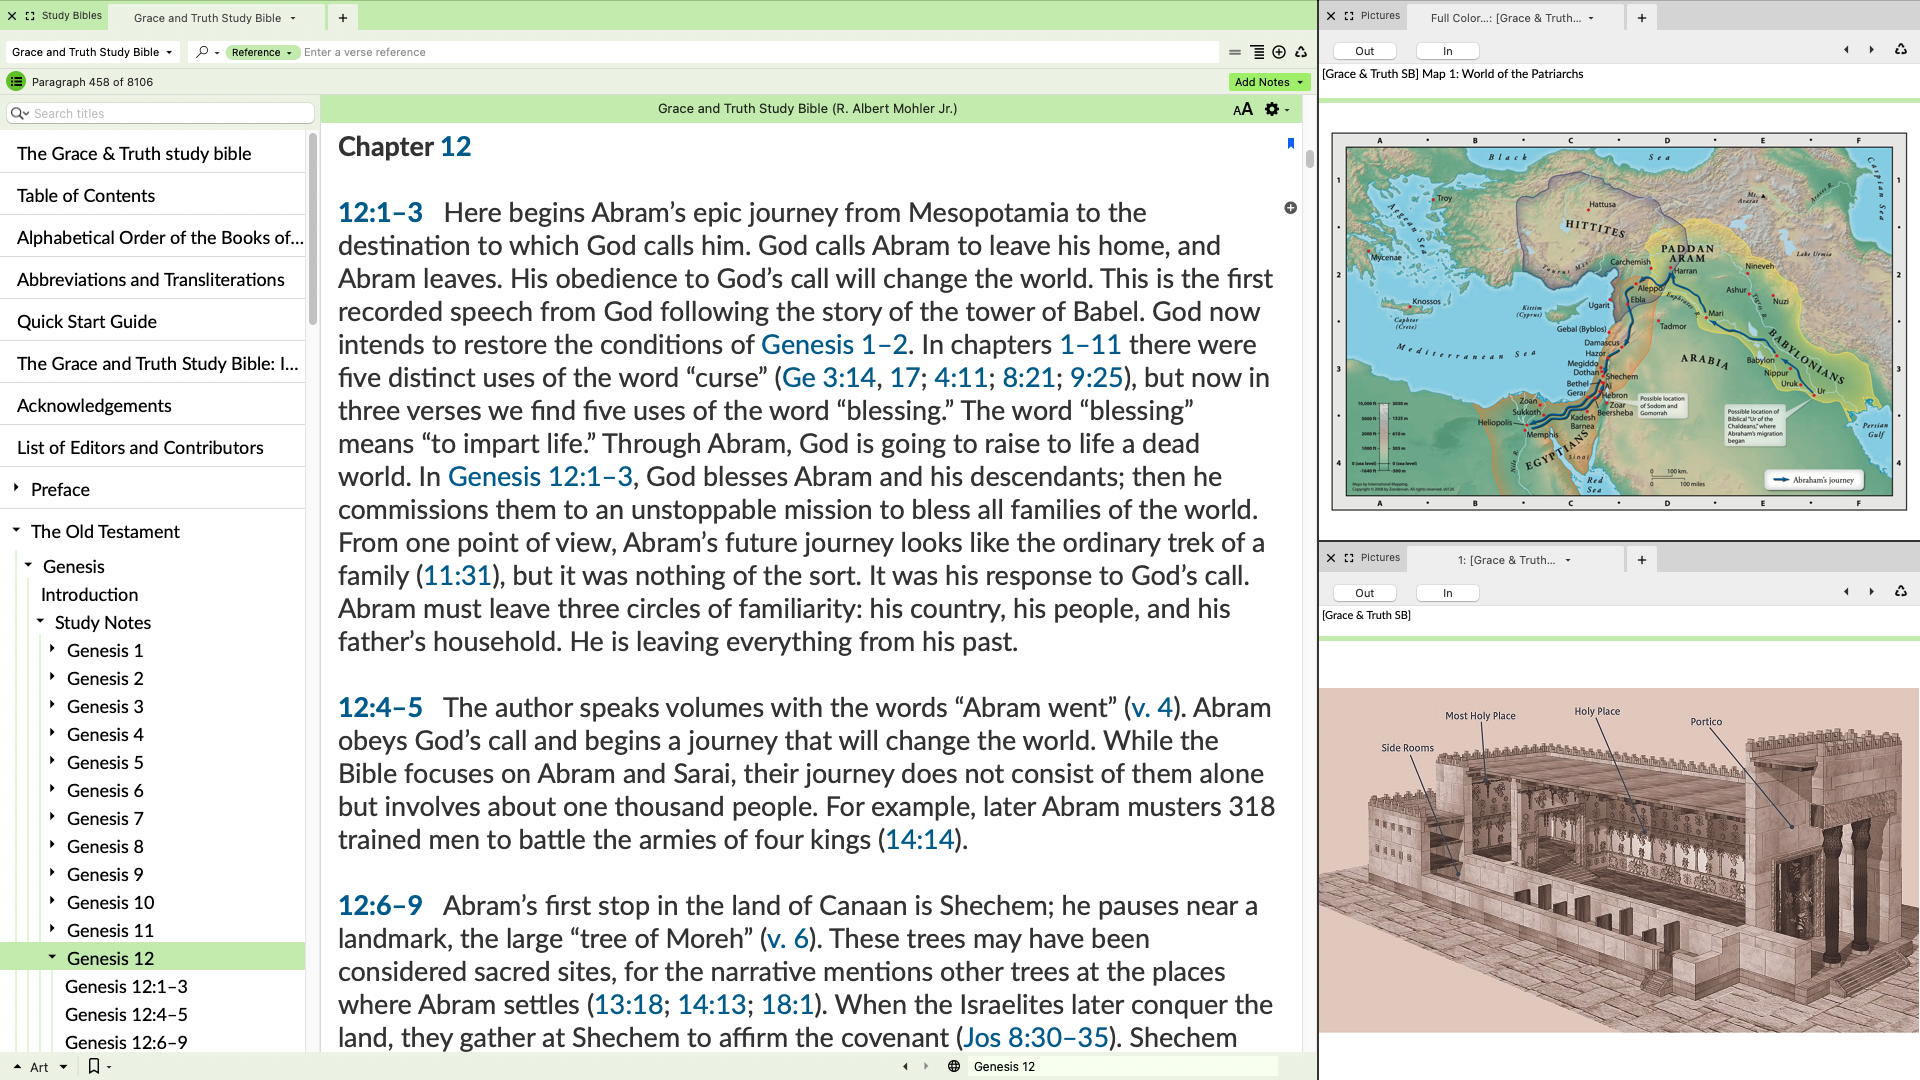Click the contents pane scrollbar
The image size is (1920, 1080).
pos(312,230)
